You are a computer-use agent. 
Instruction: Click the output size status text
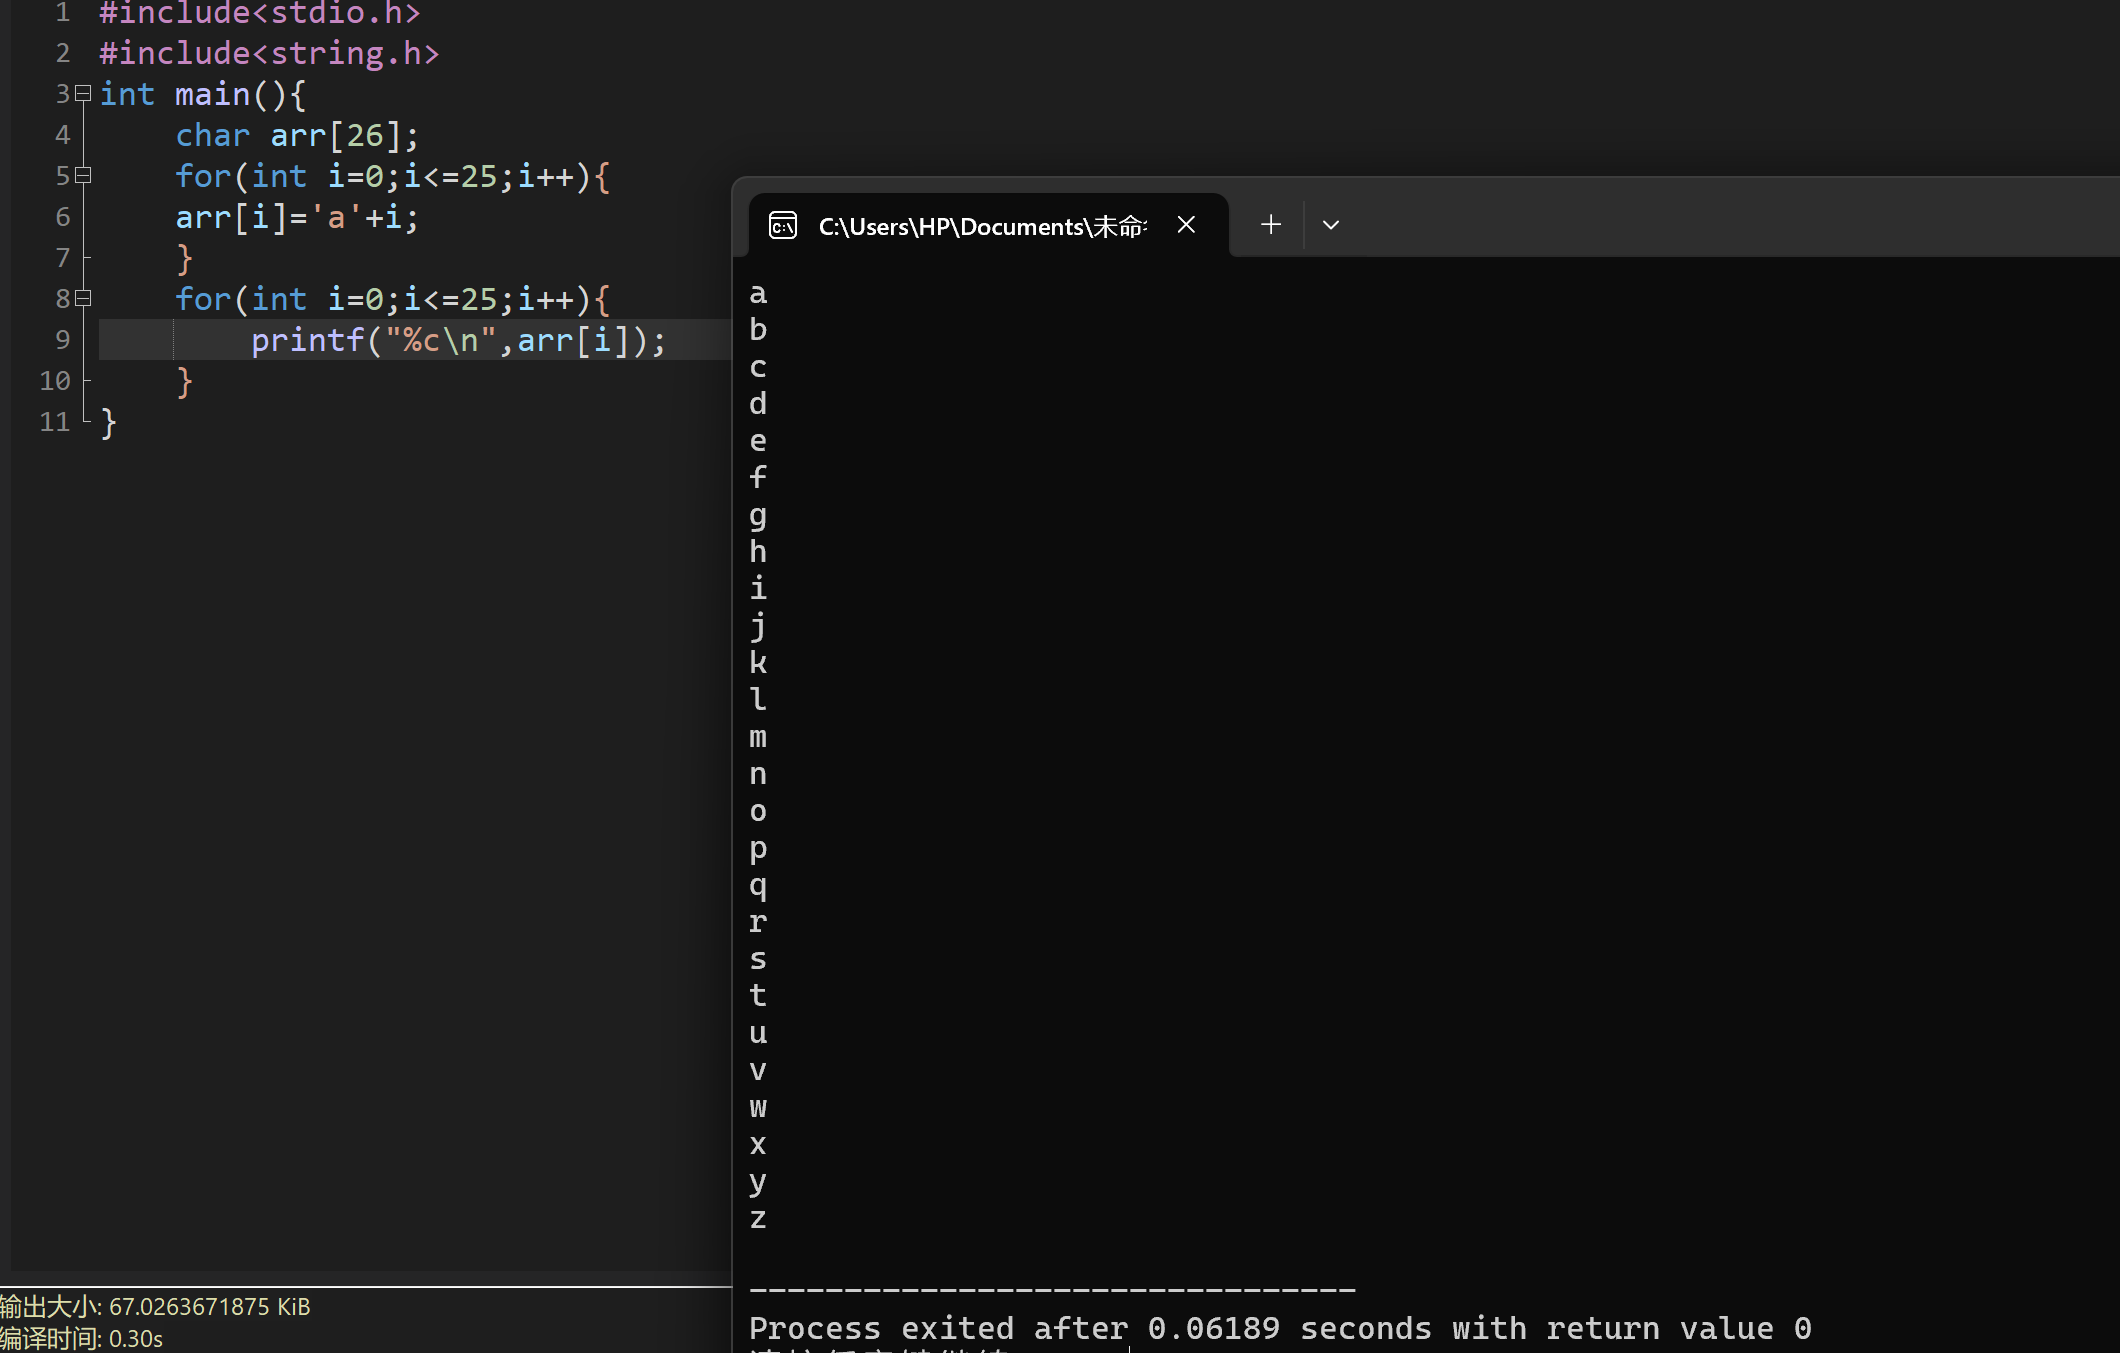(x=155, y=1307)
